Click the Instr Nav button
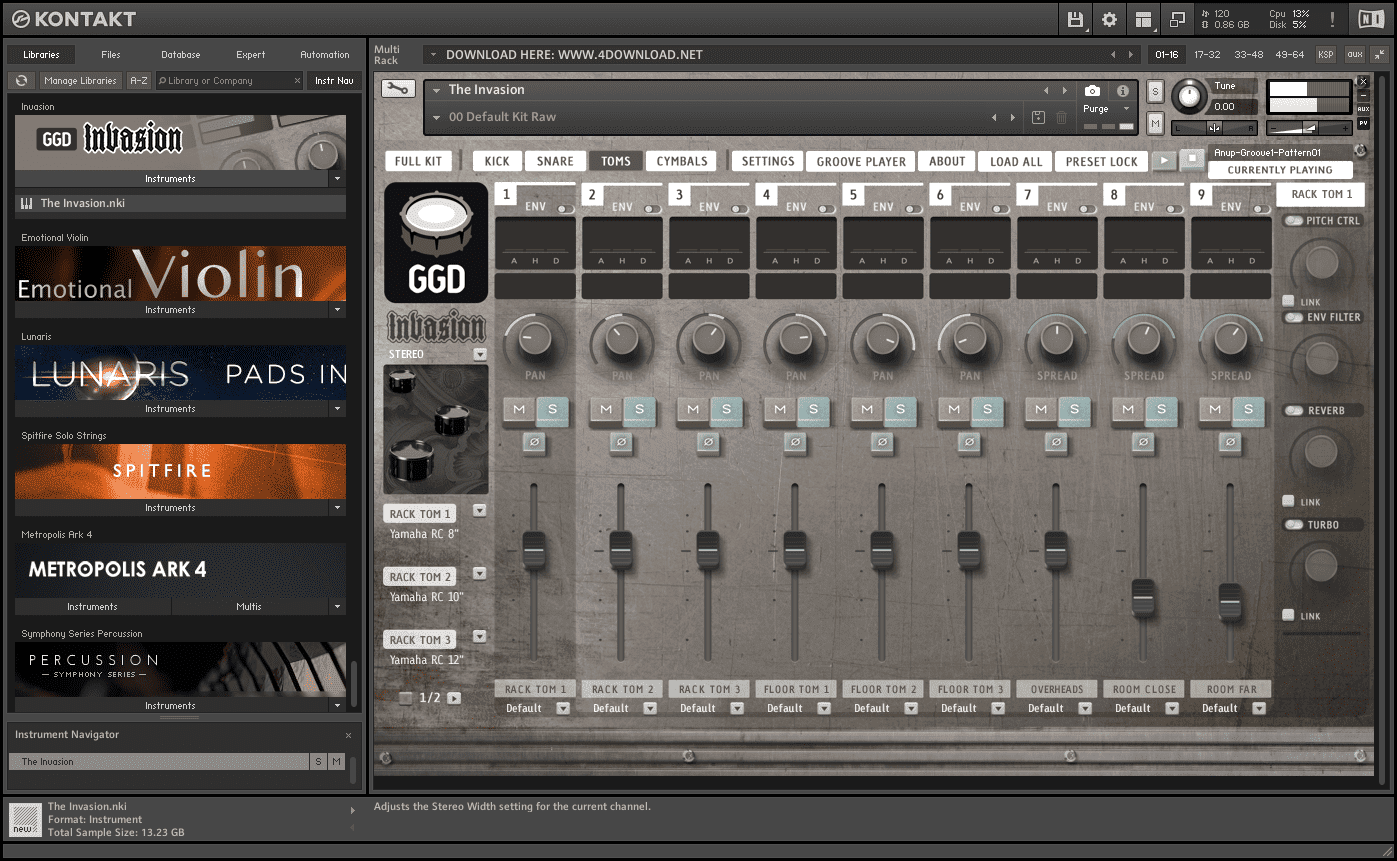The image size is (1397, 861). tap(334, 80)
